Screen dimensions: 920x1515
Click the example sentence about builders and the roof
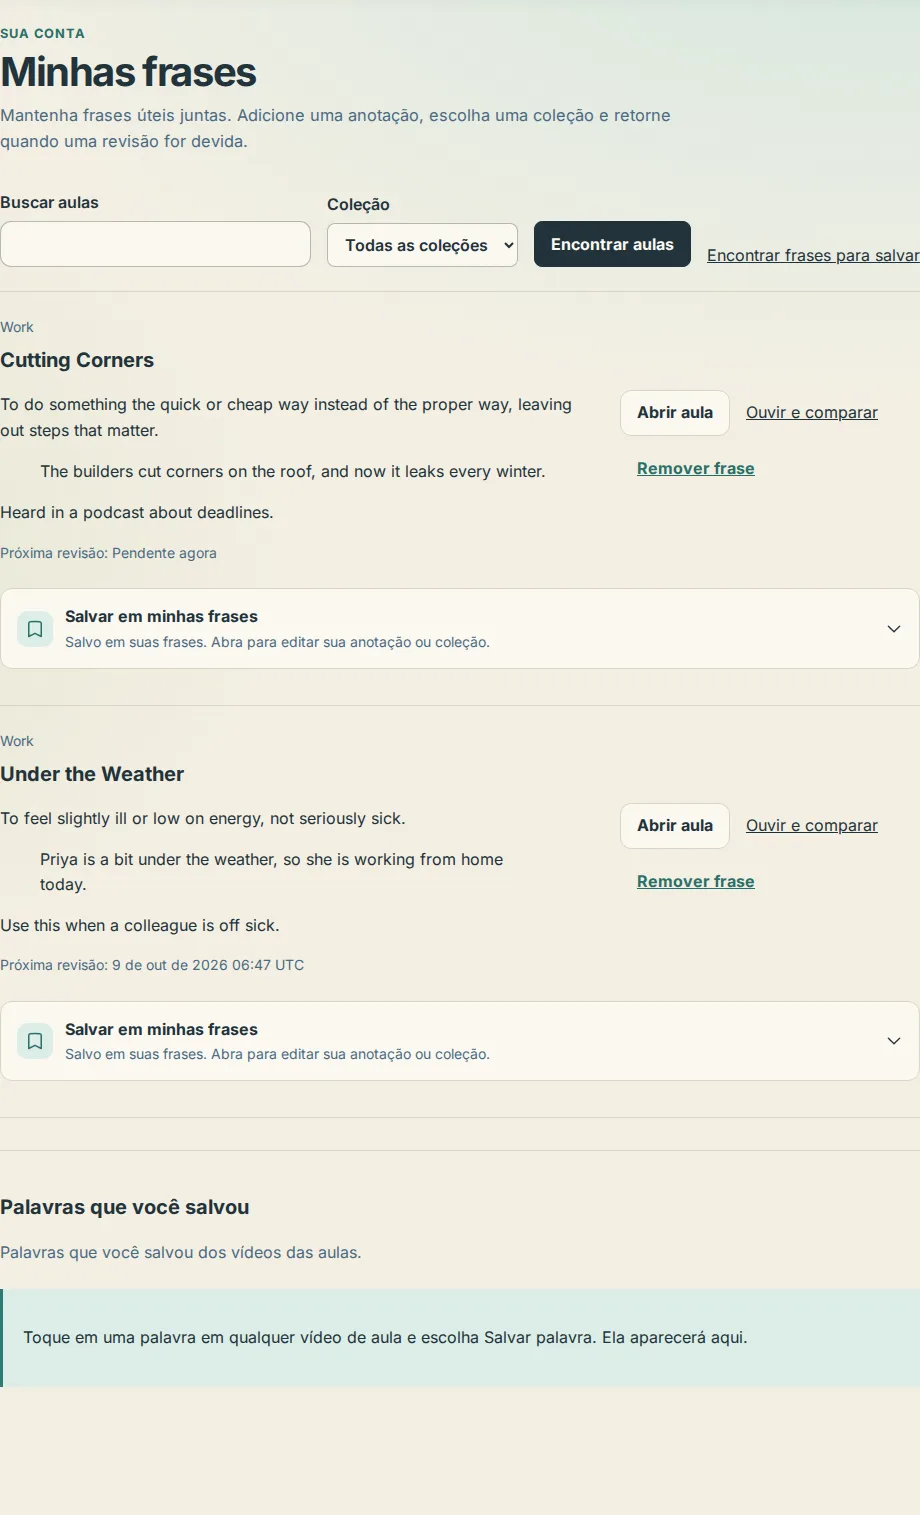[293, 471]
